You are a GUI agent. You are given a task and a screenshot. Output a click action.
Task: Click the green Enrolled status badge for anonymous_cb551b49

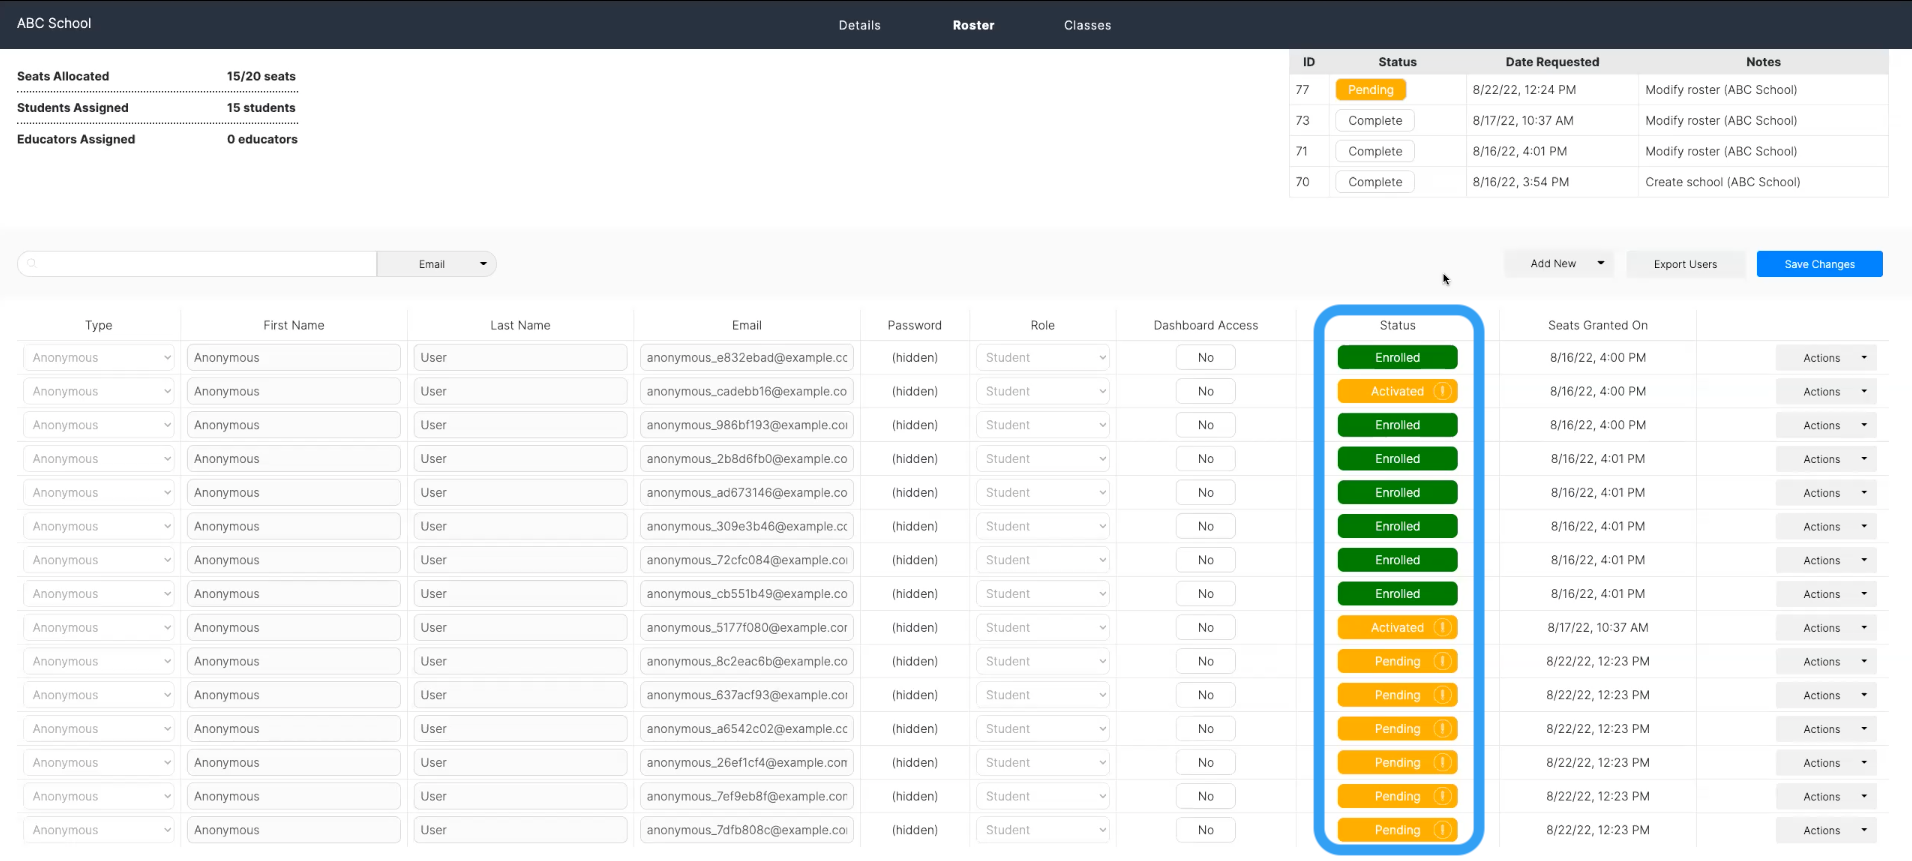pyautogui.click(x=1397, y=594)
